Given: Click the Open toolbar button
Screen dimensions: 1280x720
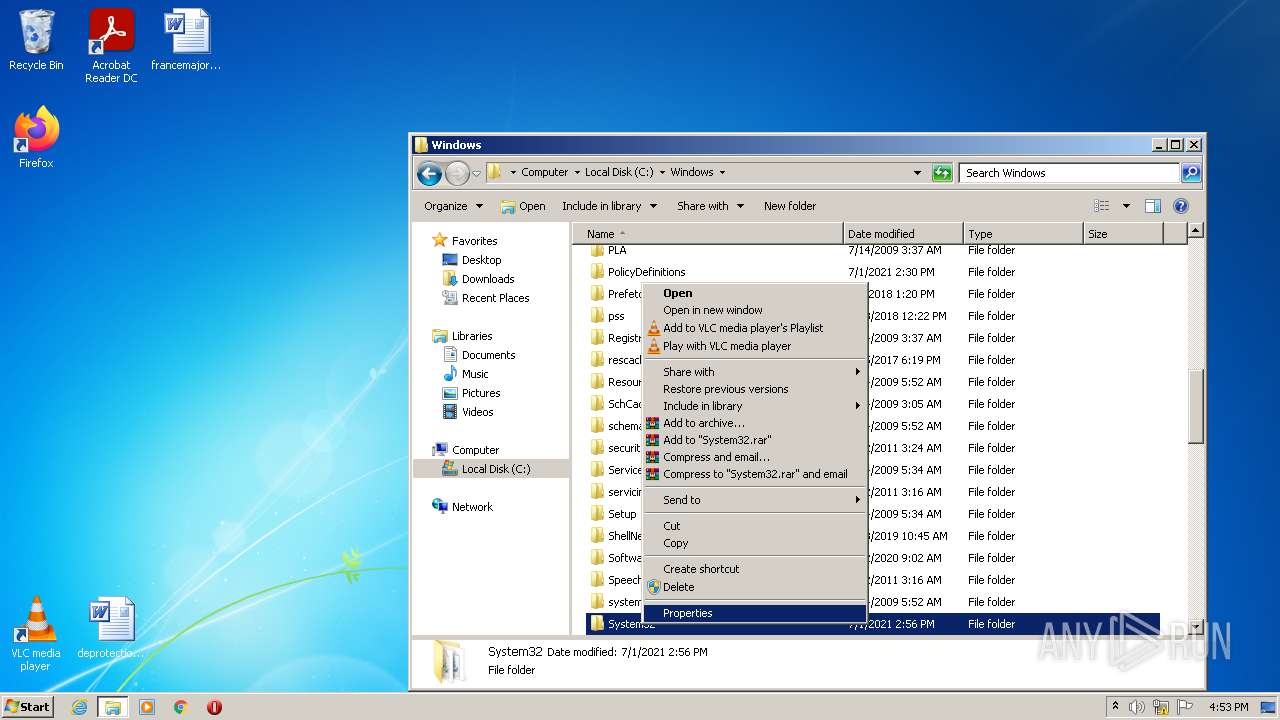Looking at the screenshot, I should [523, 206].
